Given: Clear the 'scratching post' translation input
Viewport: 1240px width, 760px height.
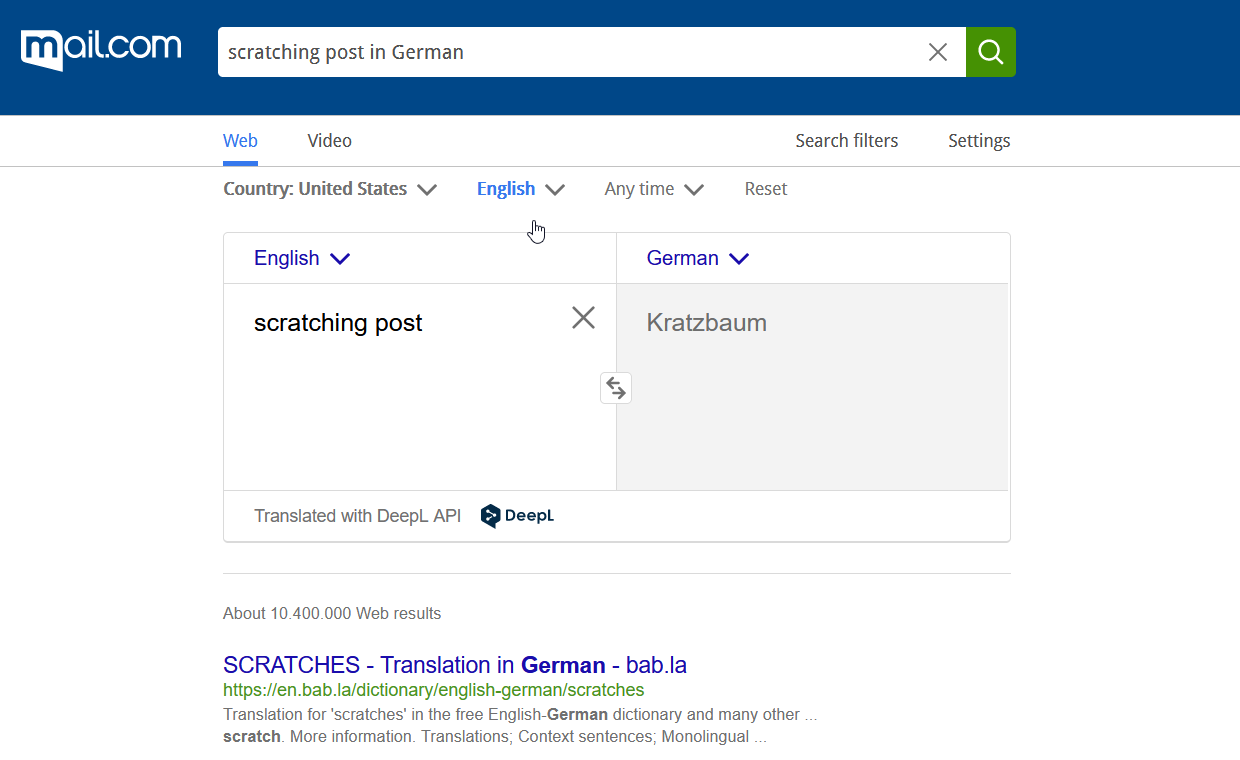Looking at the screenshot, I should point(583,318).
